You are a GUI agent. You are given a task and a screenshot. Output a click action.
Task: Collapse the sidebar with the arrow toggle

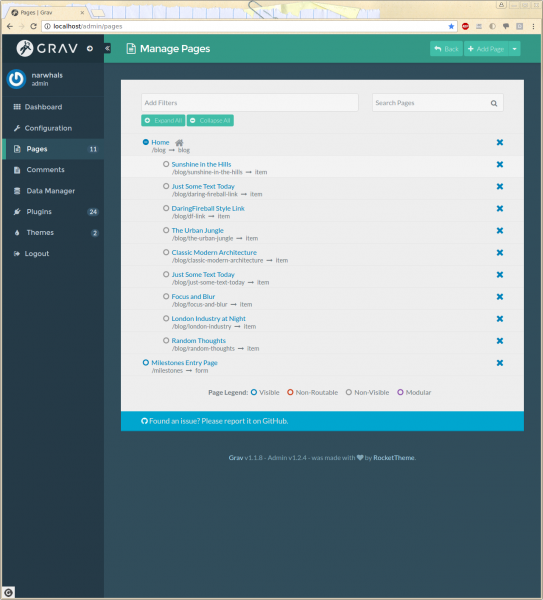108,48
